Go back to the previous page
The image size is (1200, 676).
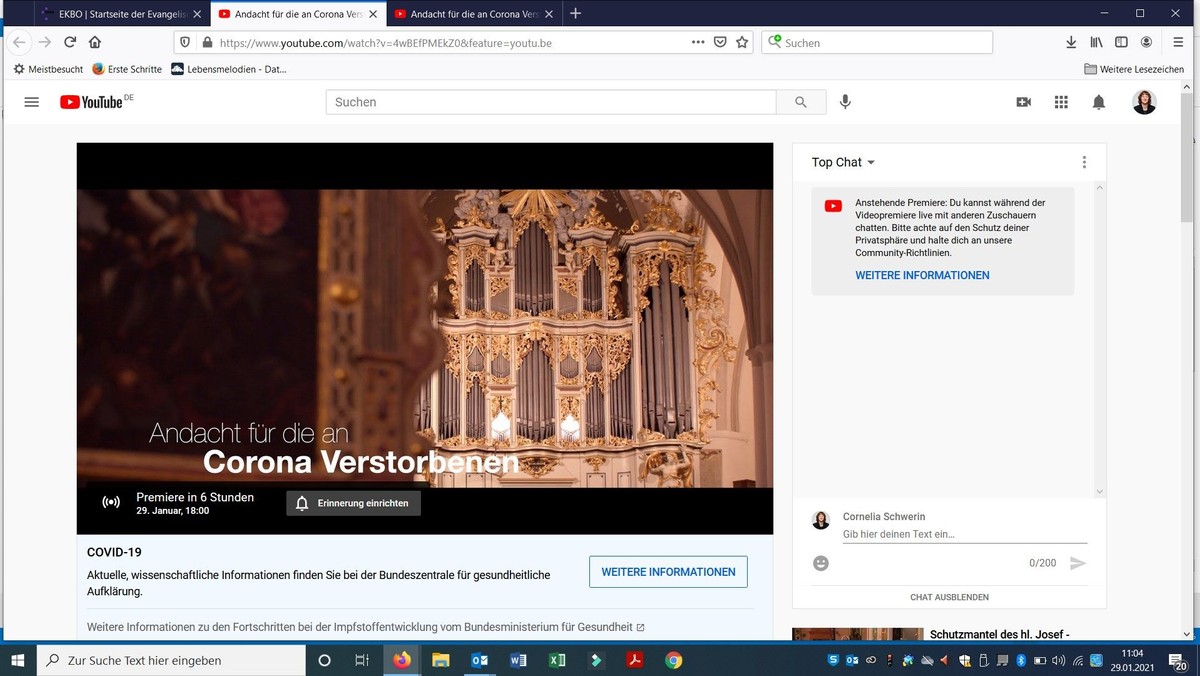point(19,42)
